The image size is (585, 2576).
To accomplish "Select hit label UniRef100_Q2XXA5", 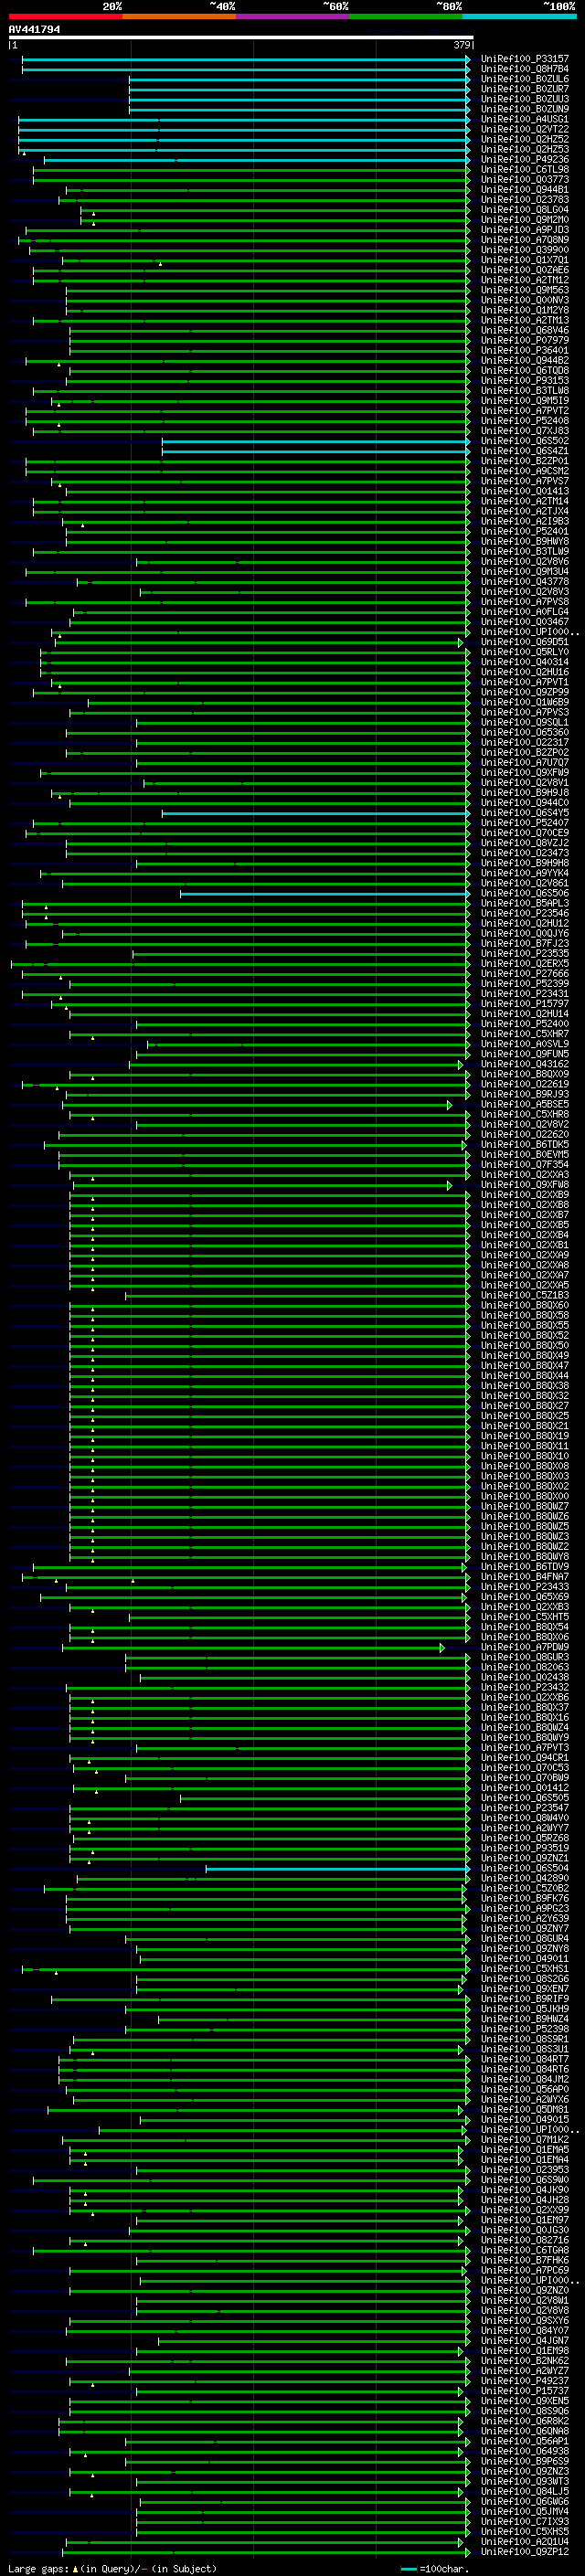I will pyautogui.click(x=525, y=1285).
